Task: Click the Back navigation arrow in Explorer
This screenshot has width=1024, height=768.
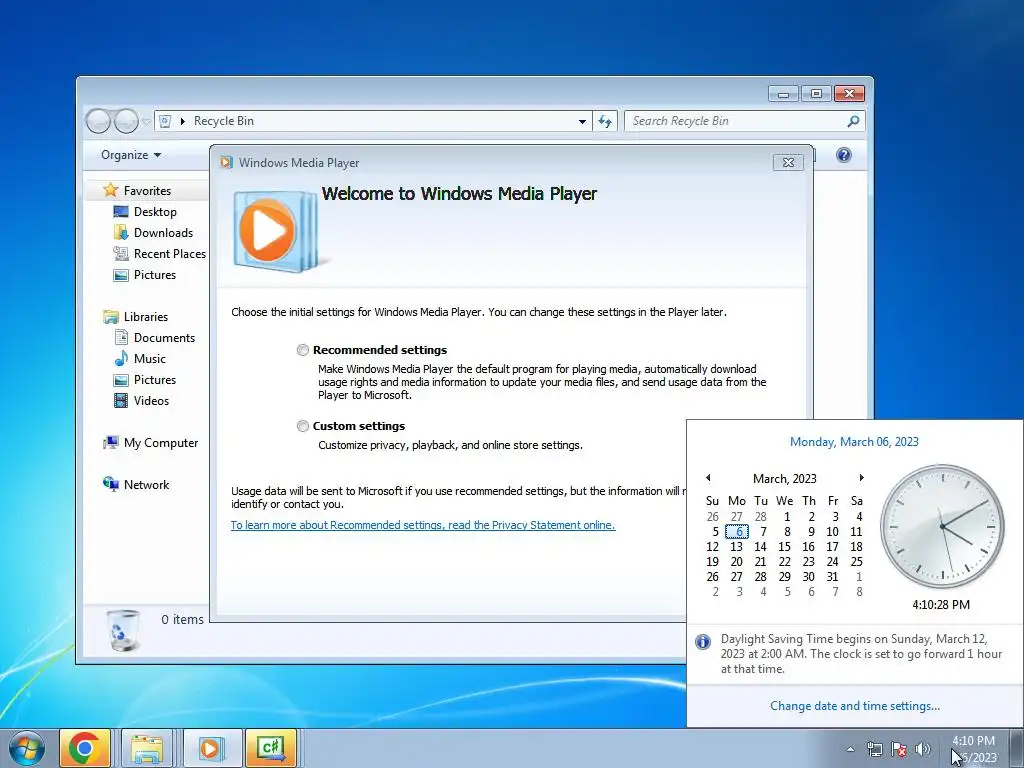Action: pyautogui.click(x=98, y=121)
